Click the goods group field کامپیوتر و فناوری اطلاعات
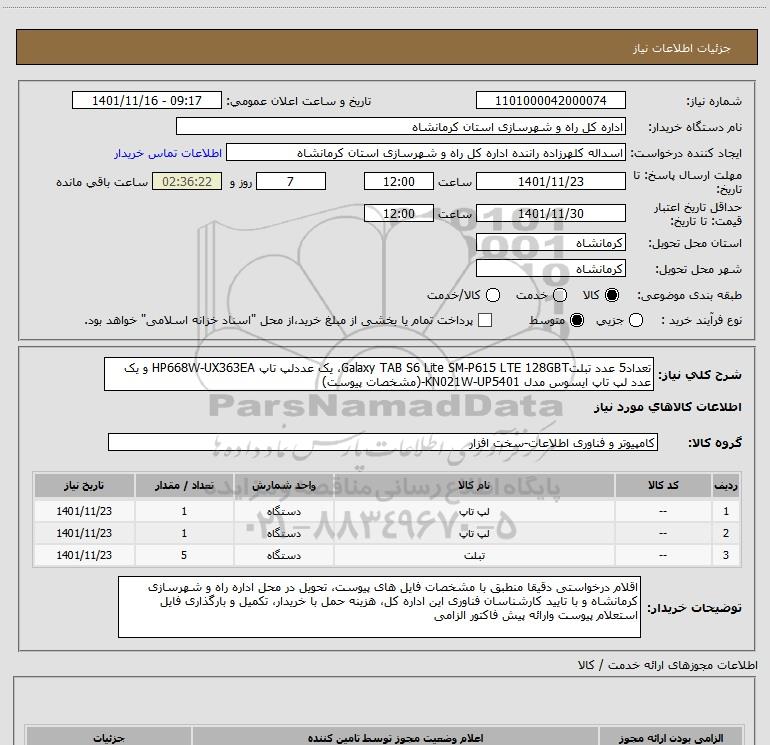 point(383,442)
